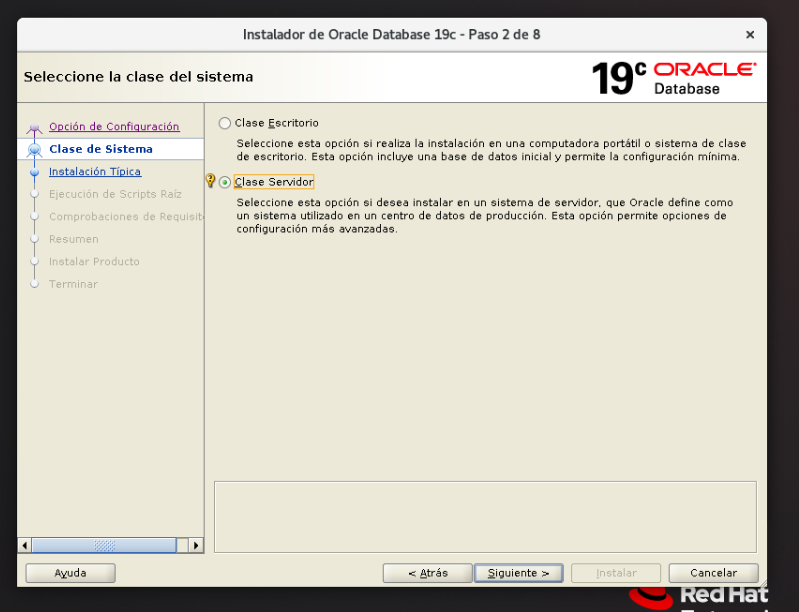Close the Oracle installer window
This screenshot has height=612, width=799.
(750, 35)
